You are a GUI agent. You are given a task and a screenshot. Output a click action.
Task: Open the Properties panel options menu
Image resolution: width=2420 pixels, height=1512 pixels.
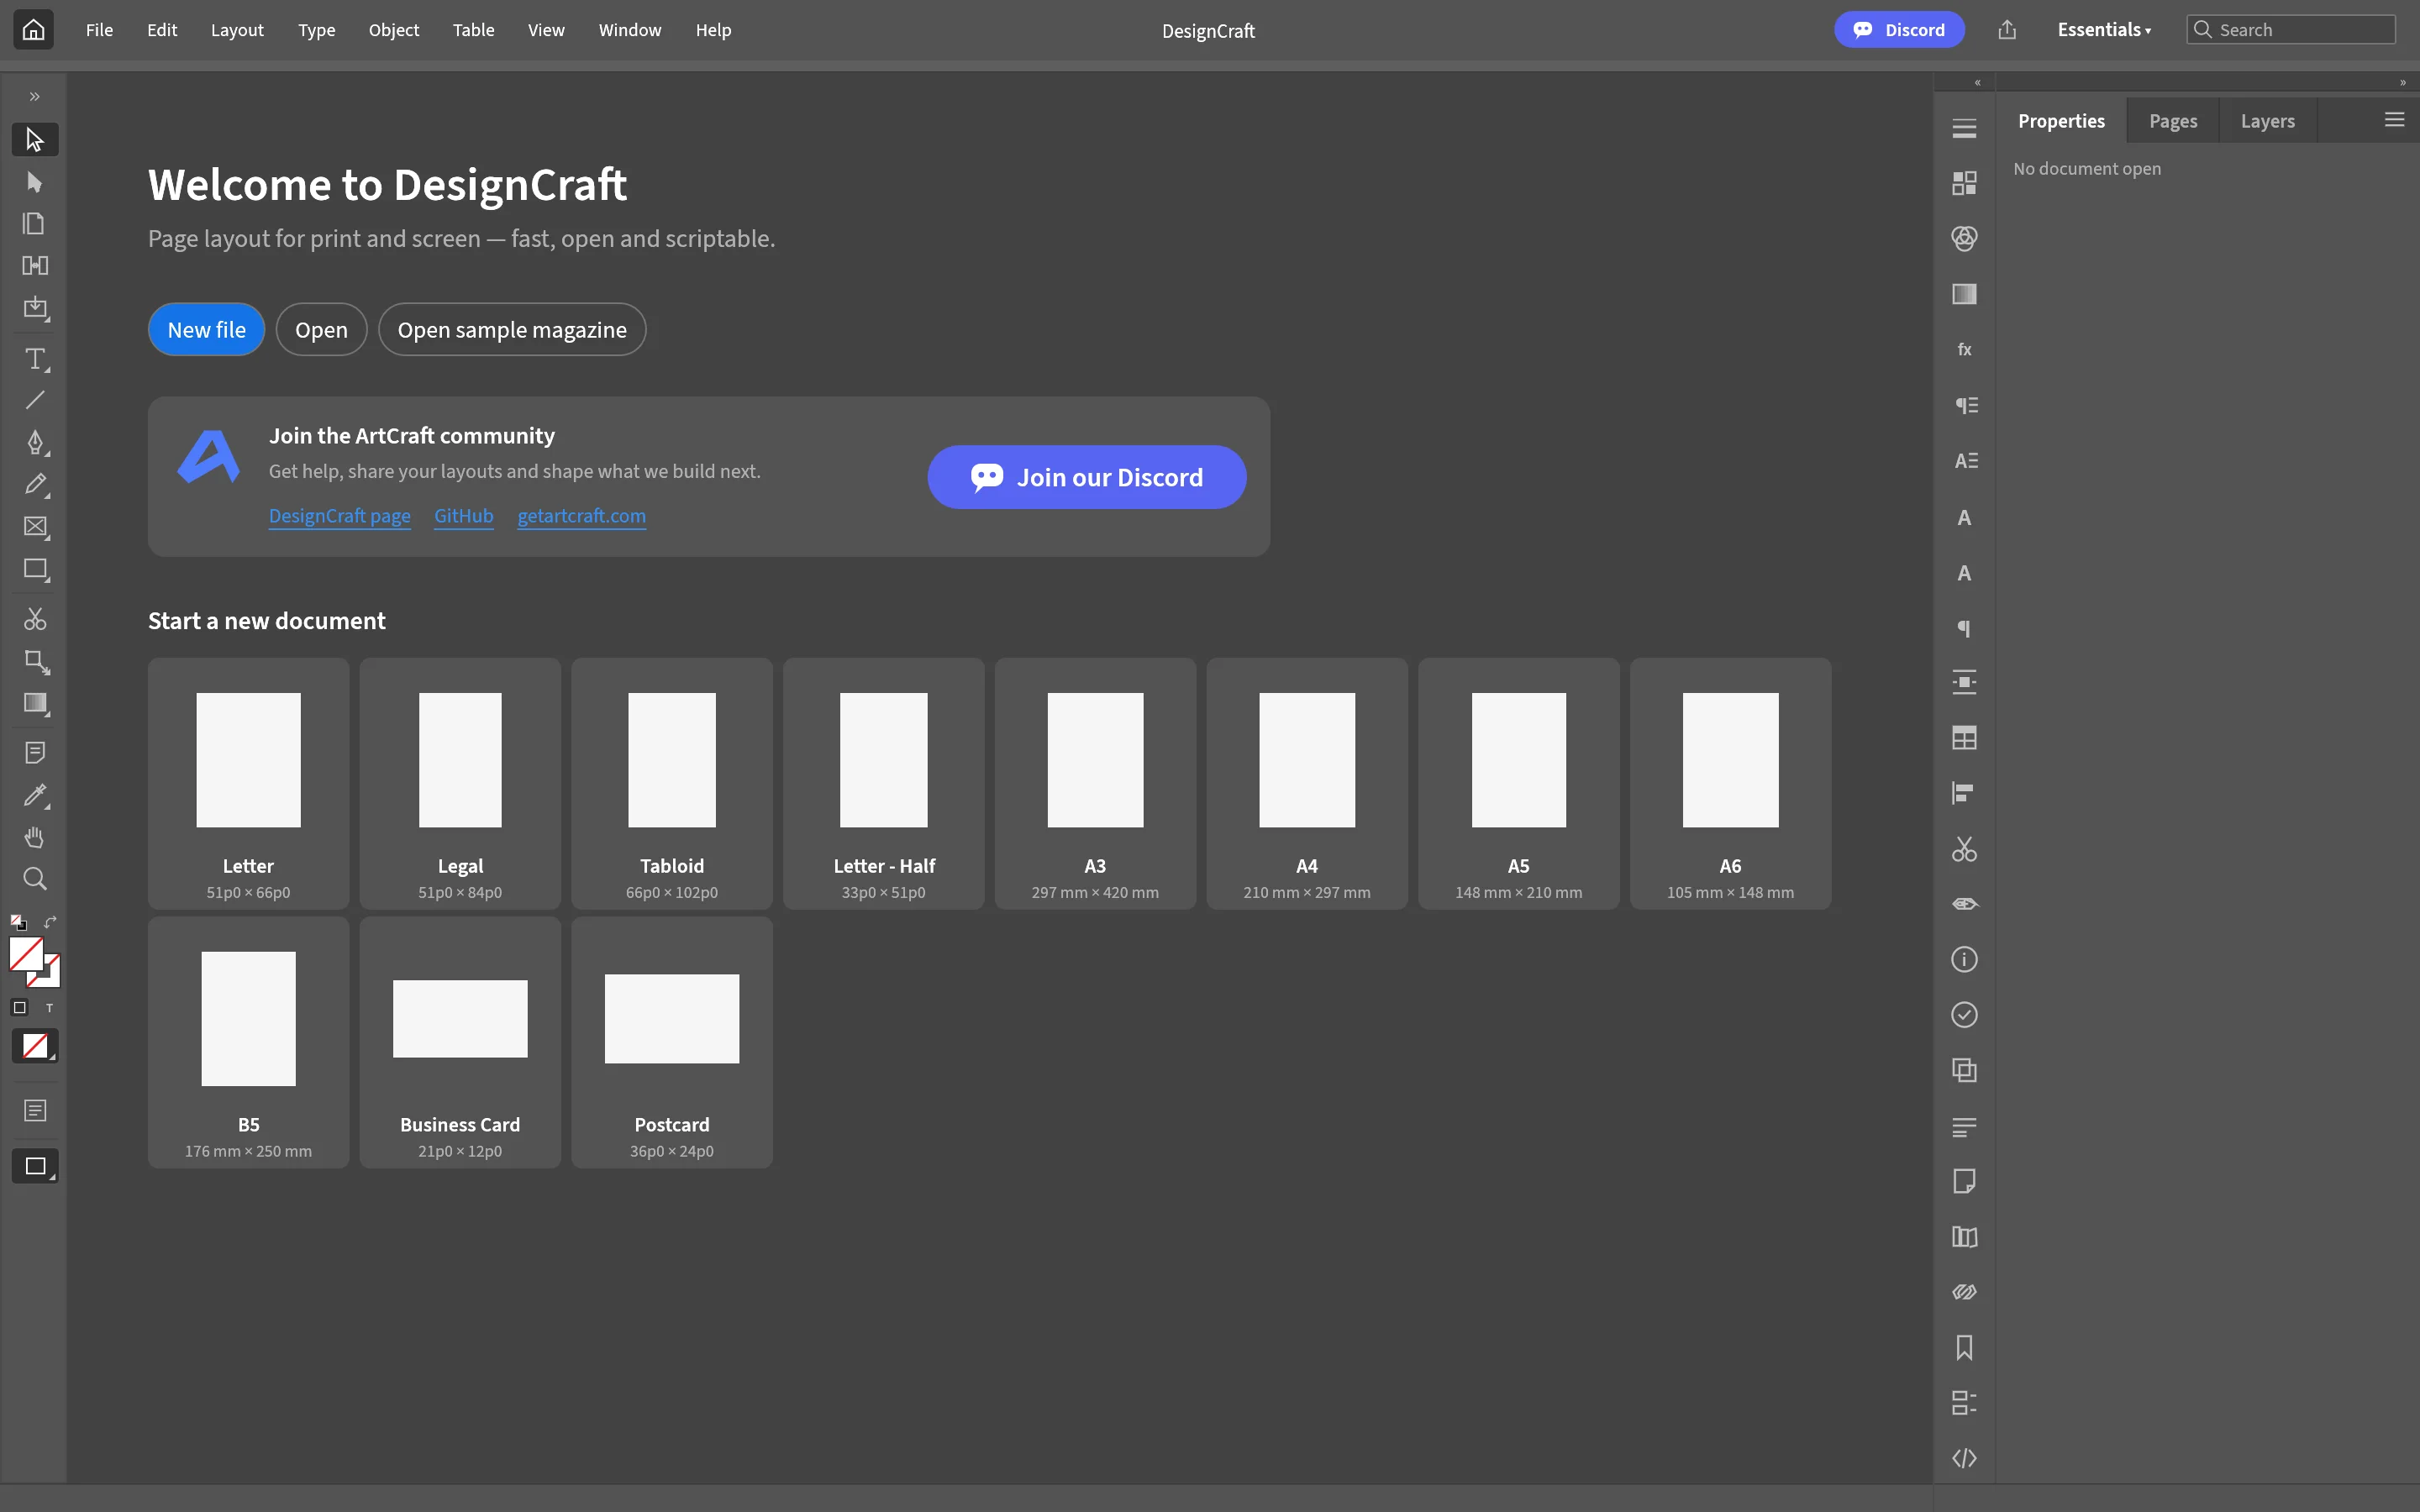point(2394,120)
